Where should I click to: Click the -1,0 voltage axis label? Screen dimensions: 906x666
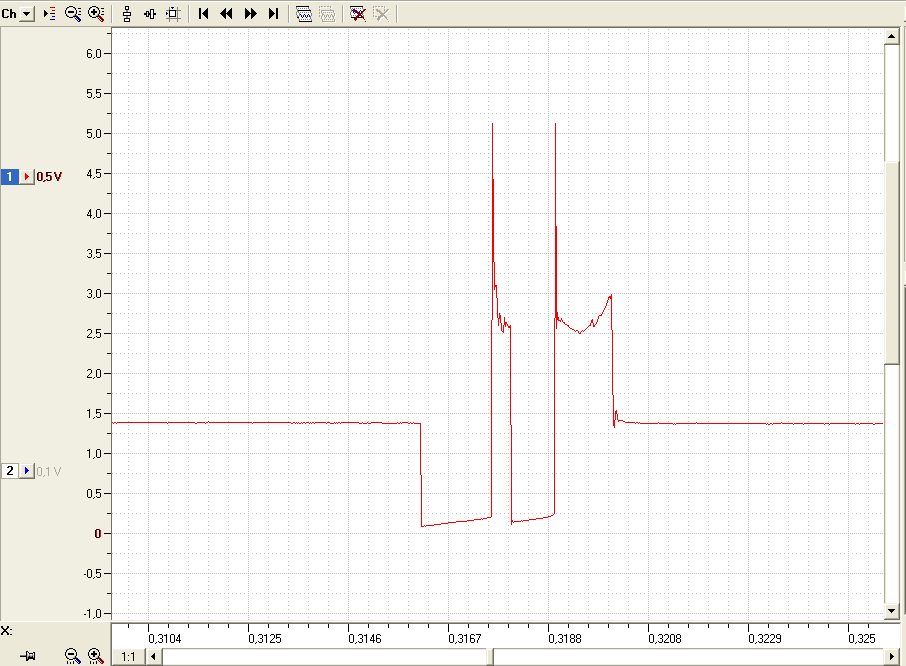pyautogui.click(x=92, y=613)
